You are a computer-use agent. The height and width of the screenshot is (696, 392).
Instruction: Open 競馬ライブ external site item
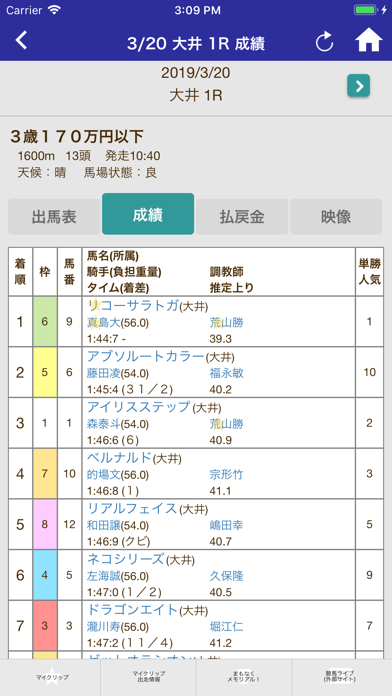tap(342, 677)
